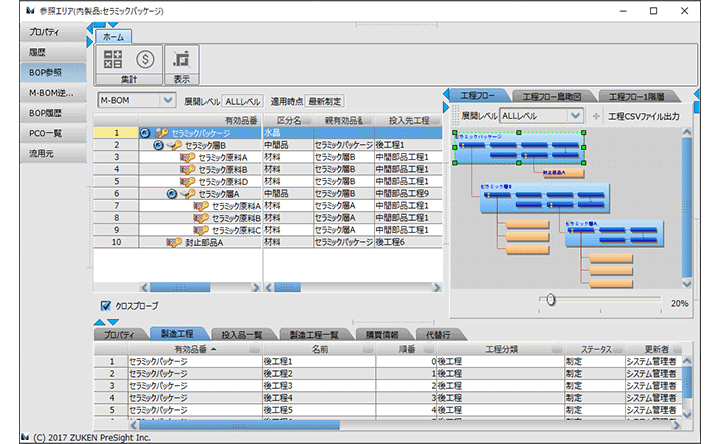720x444 pixels.
Task: Click the plus icon beside 工程CSVファイル出力
Action: tap(597, 116)
